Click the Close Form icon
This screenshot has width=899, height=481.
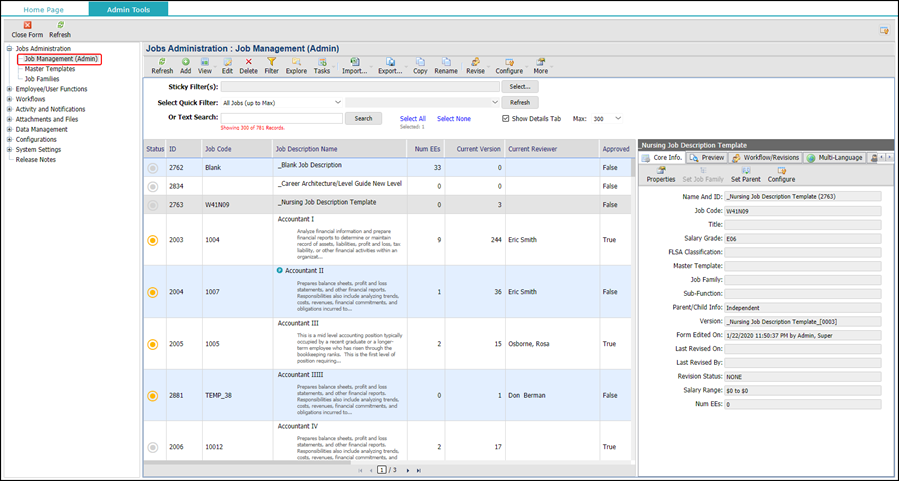27,25
